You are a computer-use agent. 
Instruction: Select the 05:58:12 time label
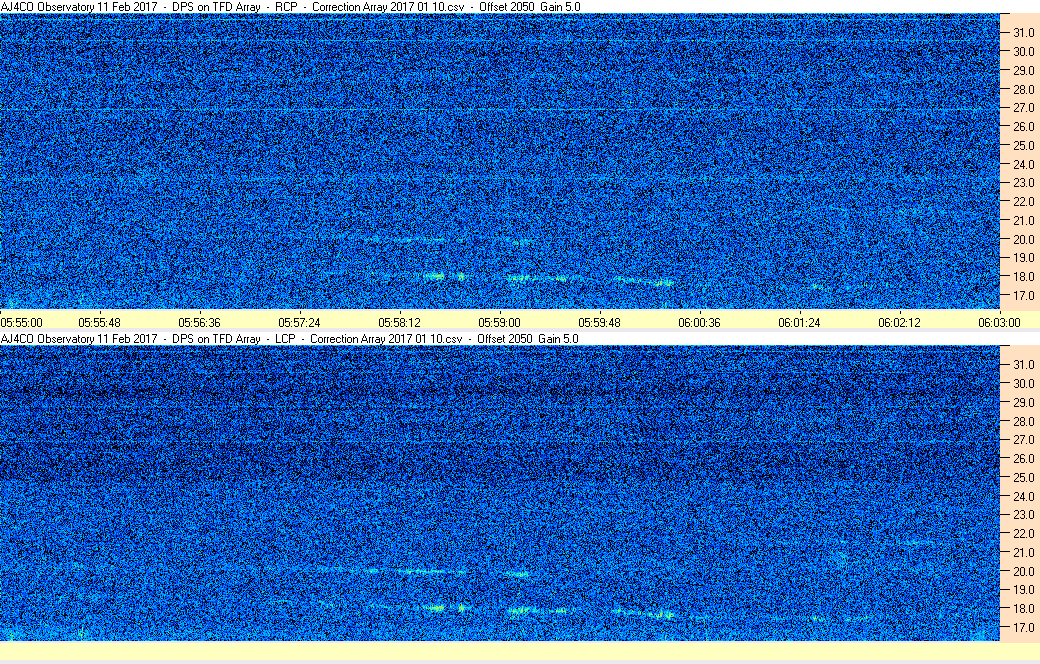click(x=399, y=322)
